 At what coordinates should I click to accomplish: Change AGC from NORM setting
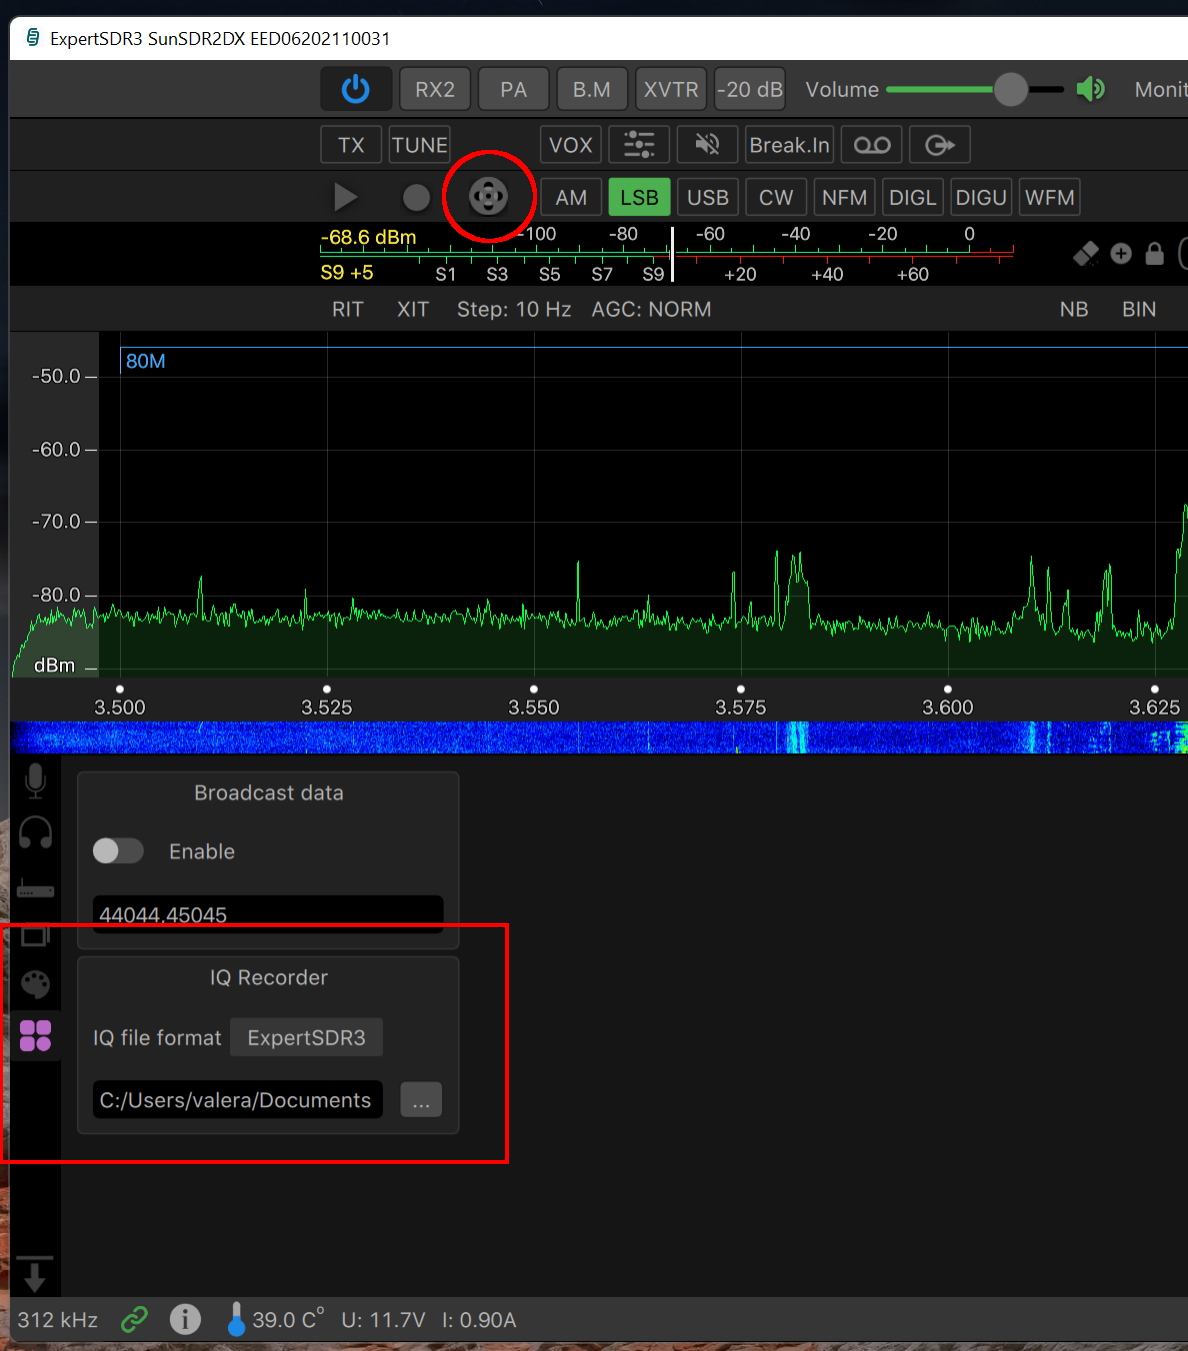(x=651, y=309)
